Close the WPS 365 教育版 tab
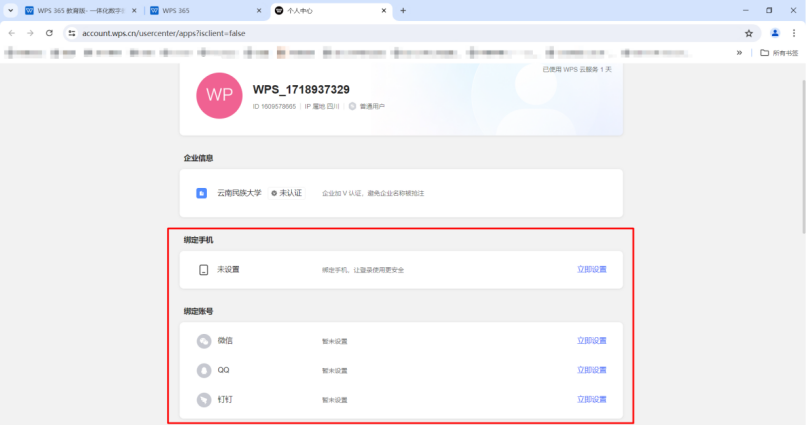The height and width of the screenshot is (425, 806). pos(134,10)
